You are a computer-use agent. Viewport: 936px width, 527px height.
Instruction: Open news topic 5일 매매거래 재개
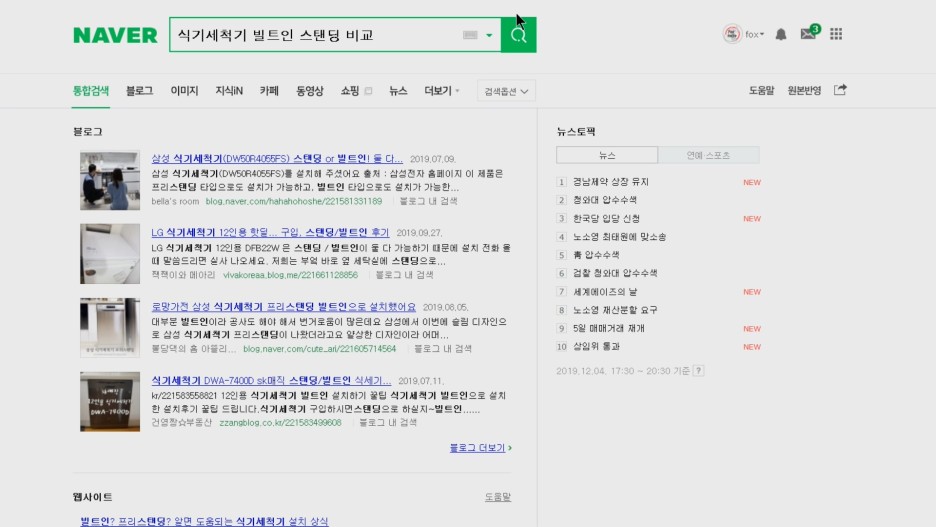[608, 329]
